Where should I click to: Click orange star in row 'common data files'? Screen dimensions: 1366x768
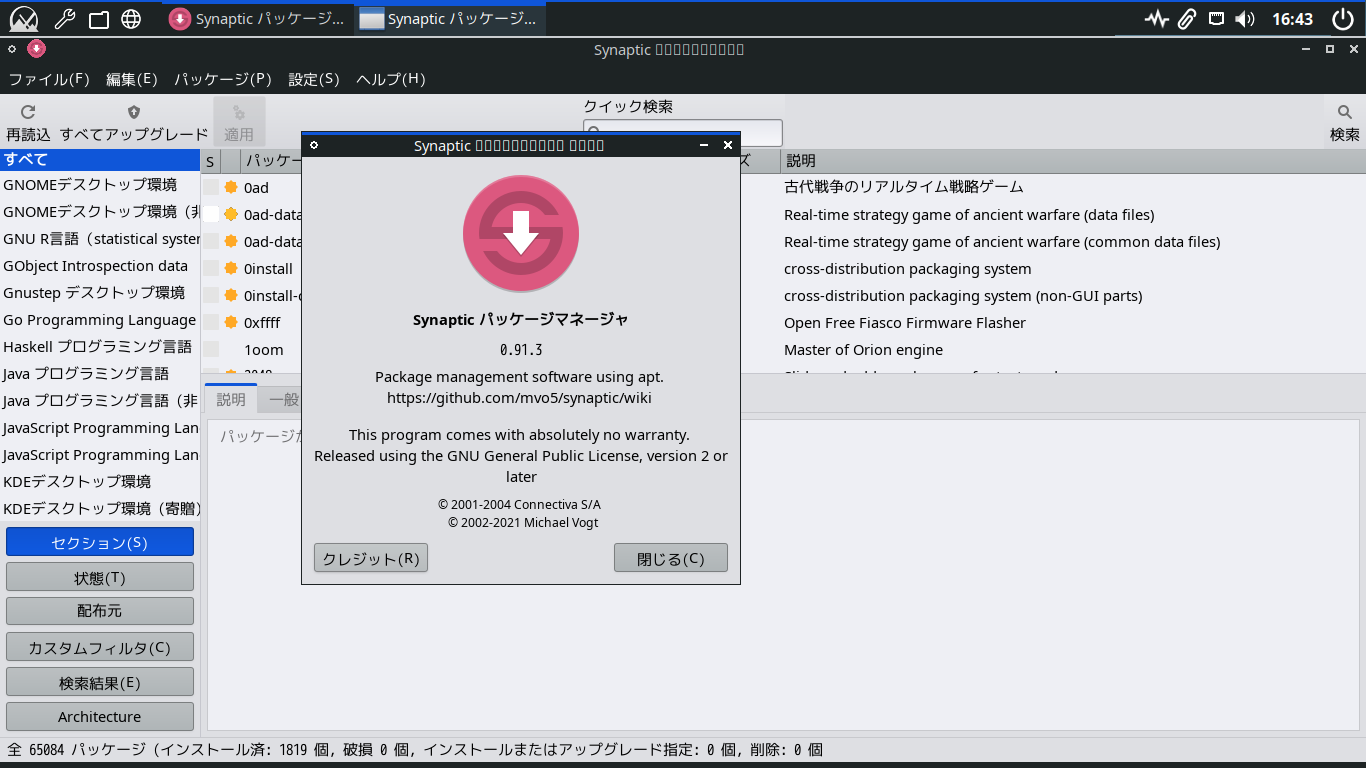click(x=231, y=241)
